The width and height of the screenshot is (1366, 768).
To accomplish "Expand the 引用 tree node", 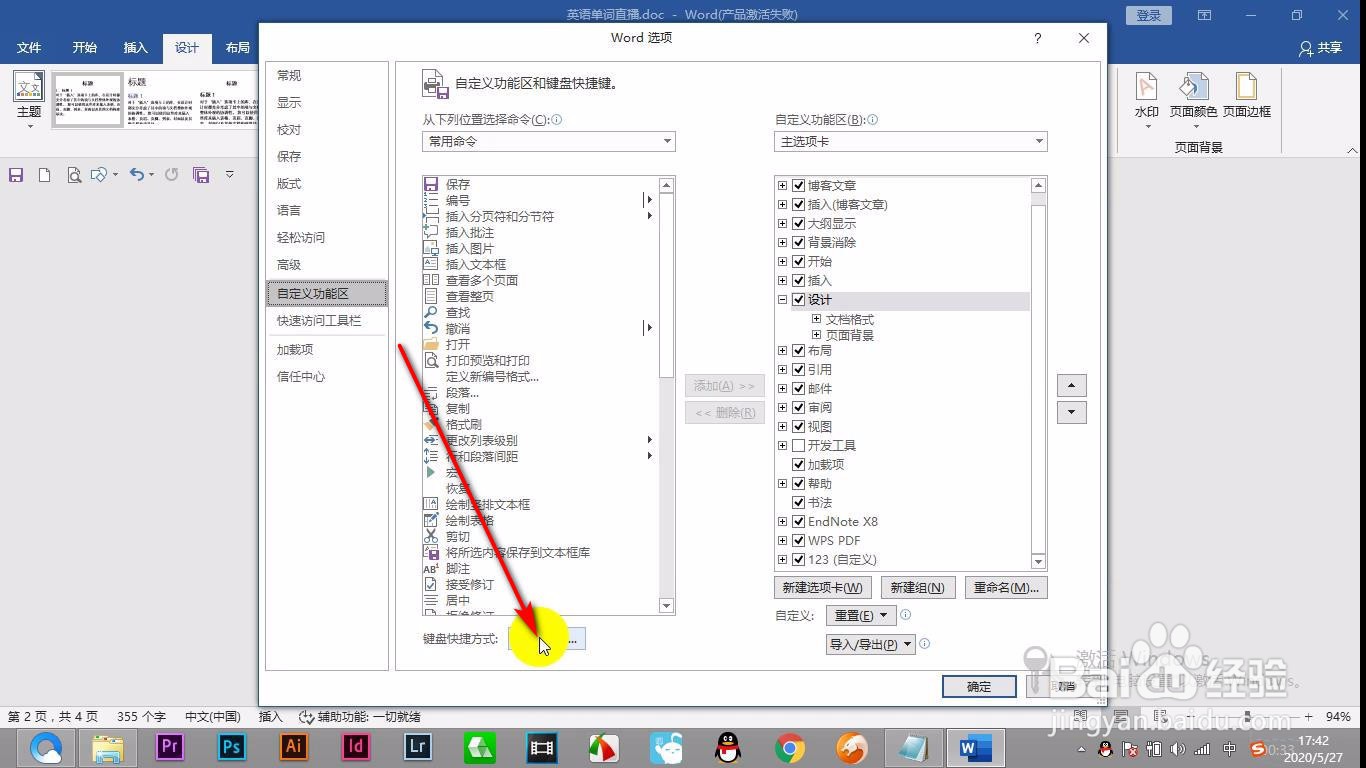I will coord(782,369).
